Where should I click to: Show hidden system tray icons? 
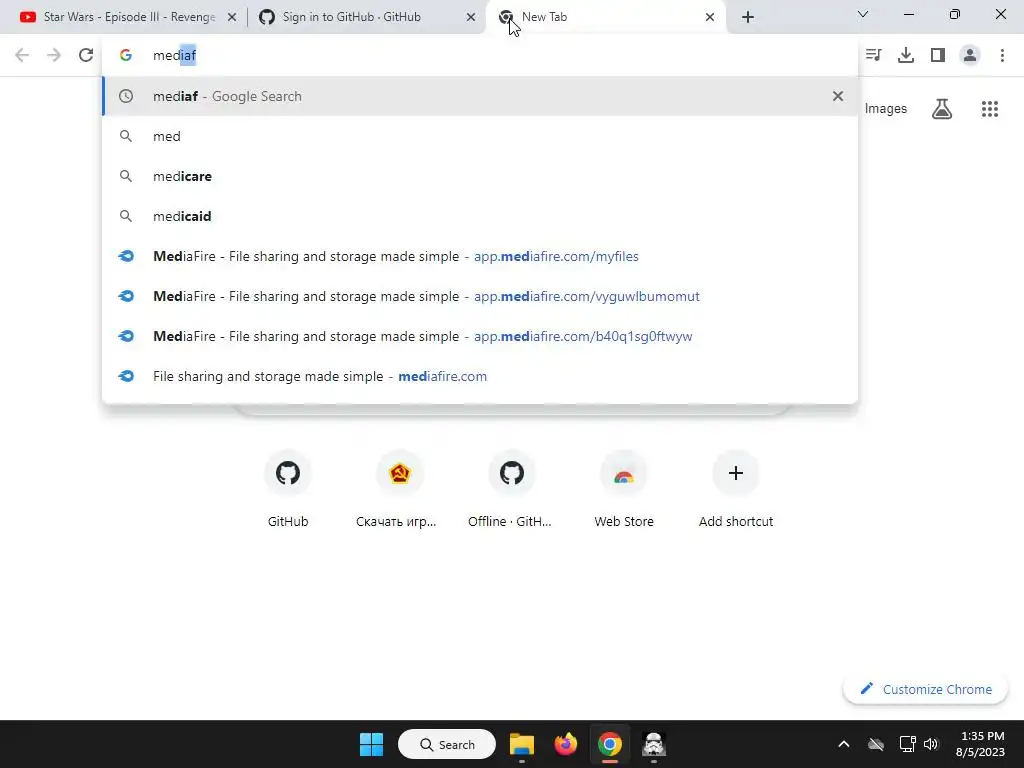[844, 744]
